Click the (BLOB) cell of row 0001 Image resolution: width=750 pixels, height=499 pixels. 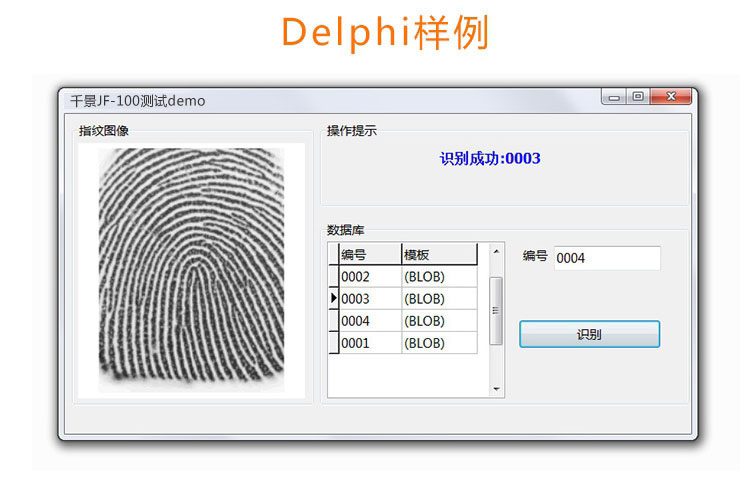[438, 343]
